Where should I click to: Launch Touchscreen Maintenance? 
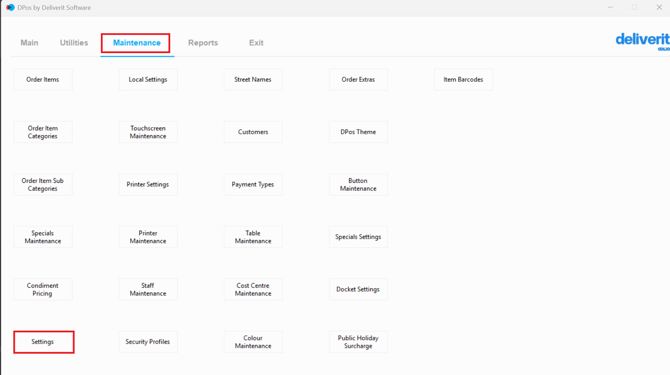click(148, 132)
